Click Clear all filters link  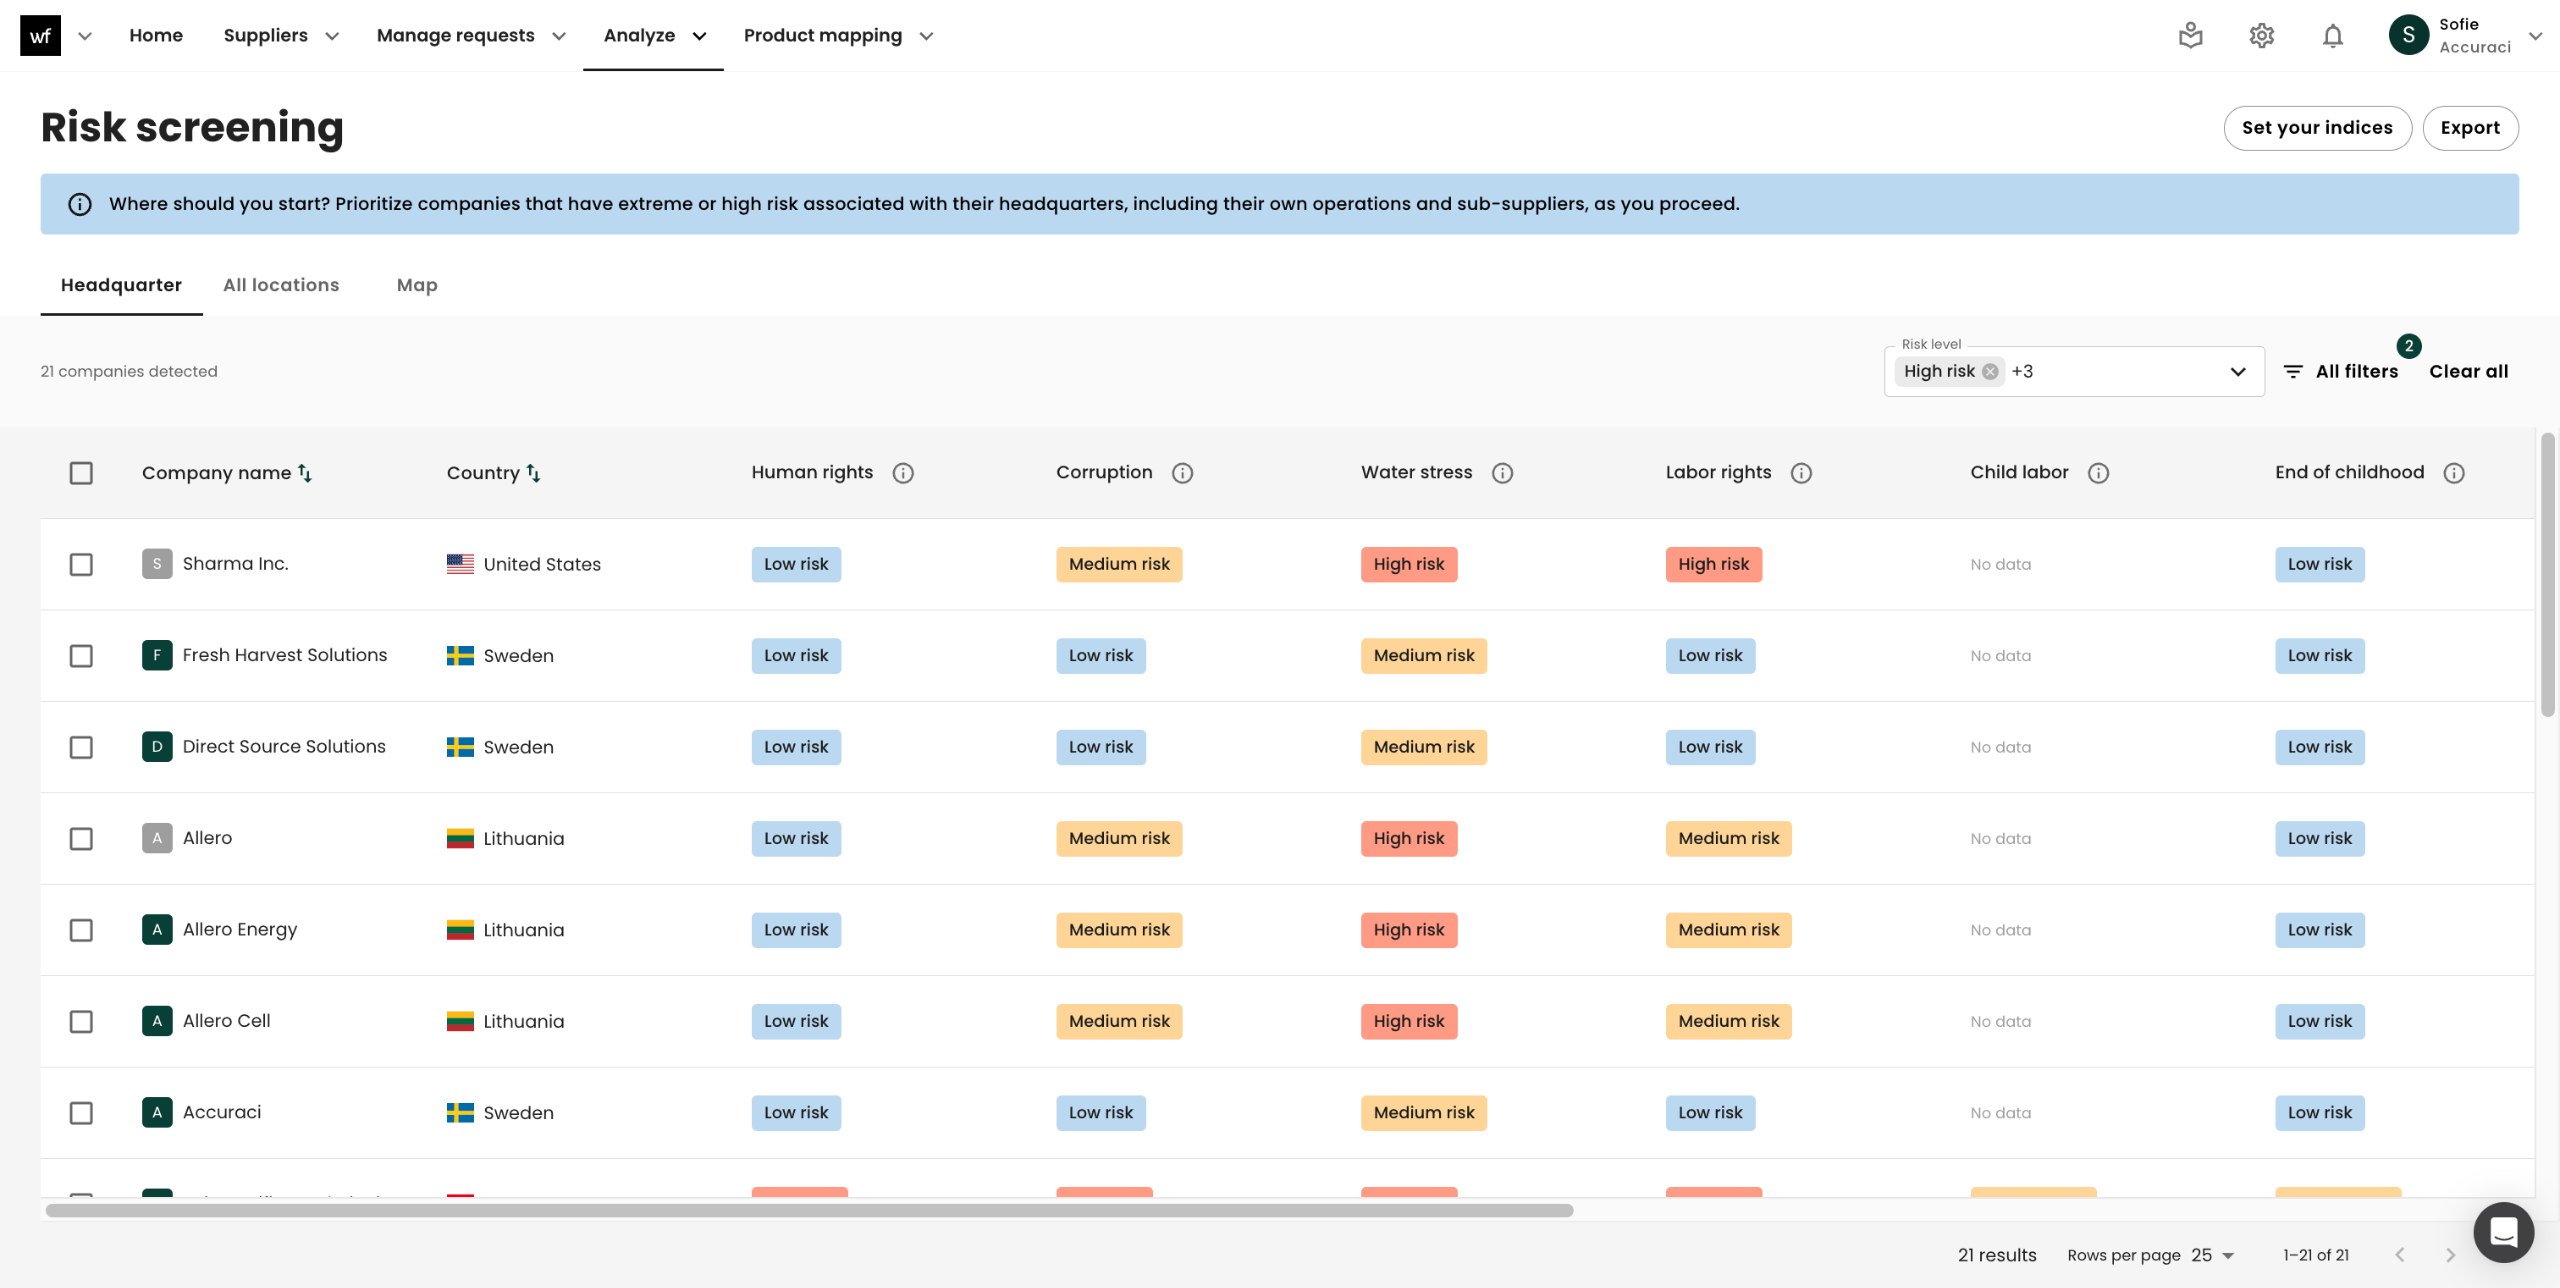2468,372
